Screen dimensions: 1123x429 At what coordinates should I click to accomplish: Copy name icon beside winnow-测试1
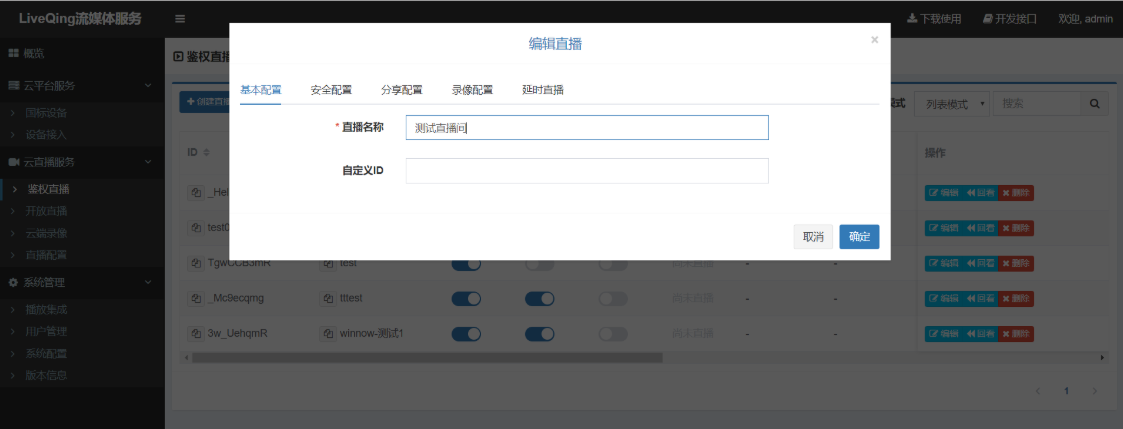point(327,333)
